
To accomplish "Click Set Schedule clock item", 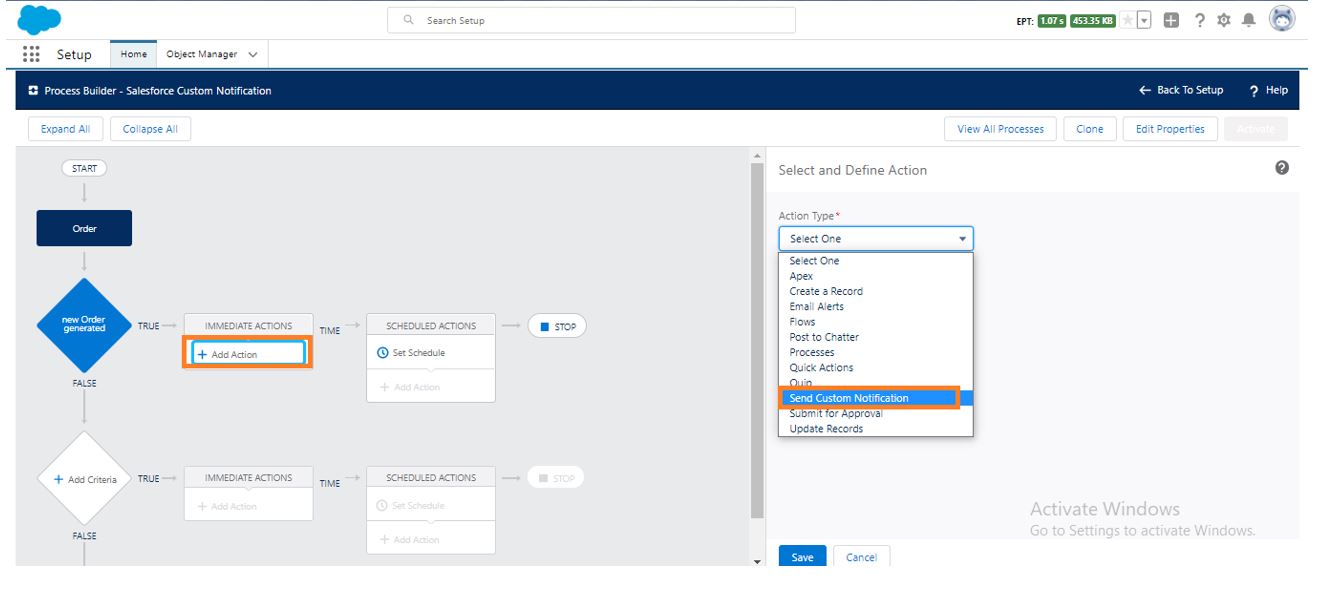I will (x=411, y=353).
